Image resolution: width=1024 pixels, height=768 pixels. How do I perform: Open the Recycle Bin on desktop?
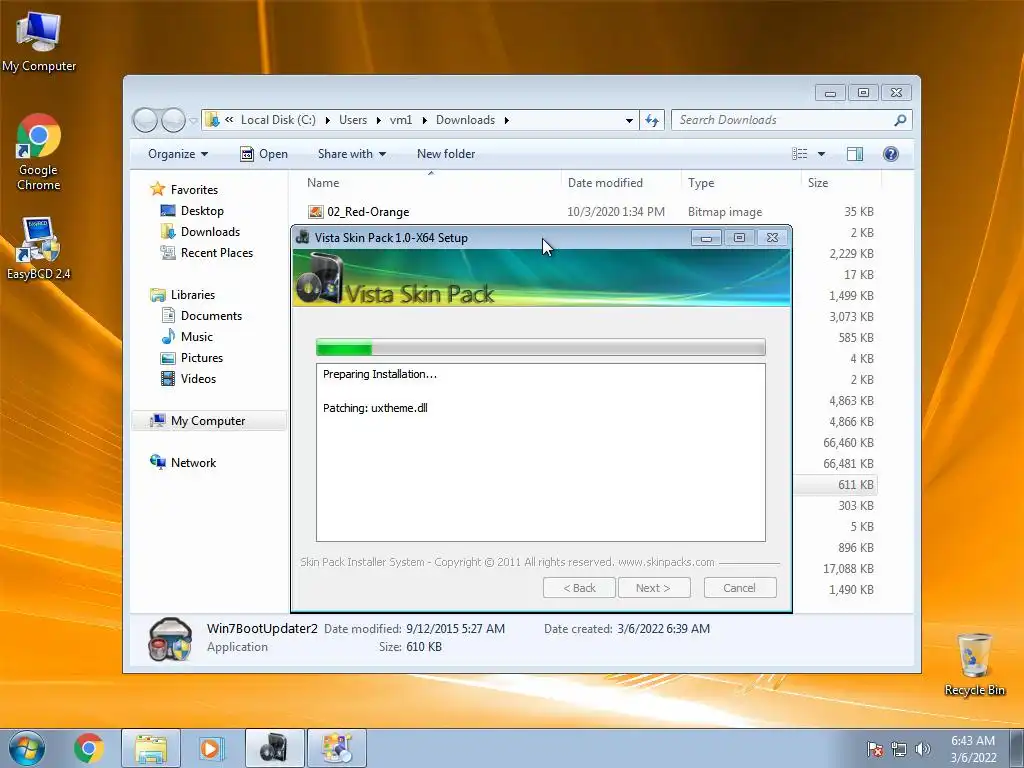tap(974, 664)
